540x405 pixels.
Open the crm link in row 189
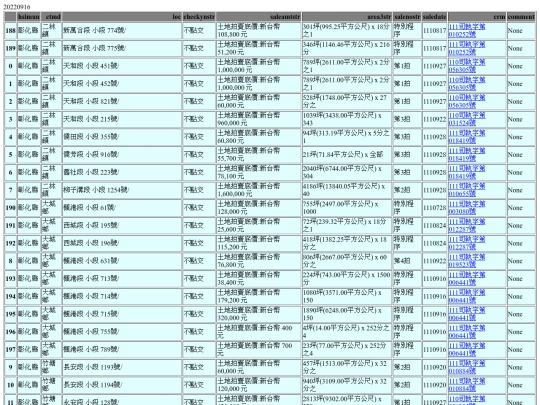pyautogui.click(x=467, y=48)
